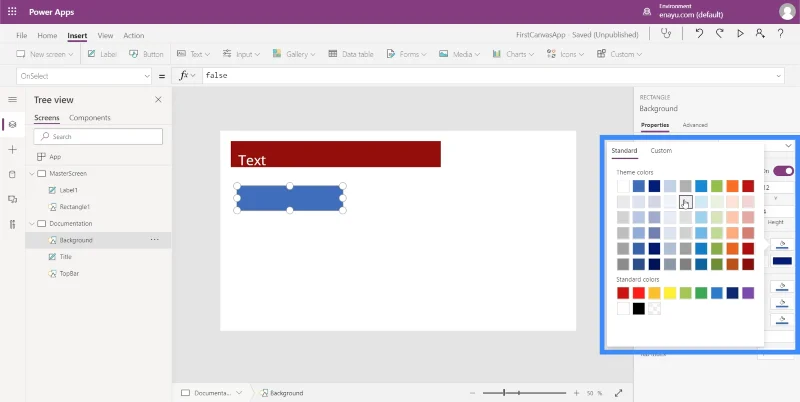
Task: Preview the app with Play icon
Action: [x=740, y=34]
